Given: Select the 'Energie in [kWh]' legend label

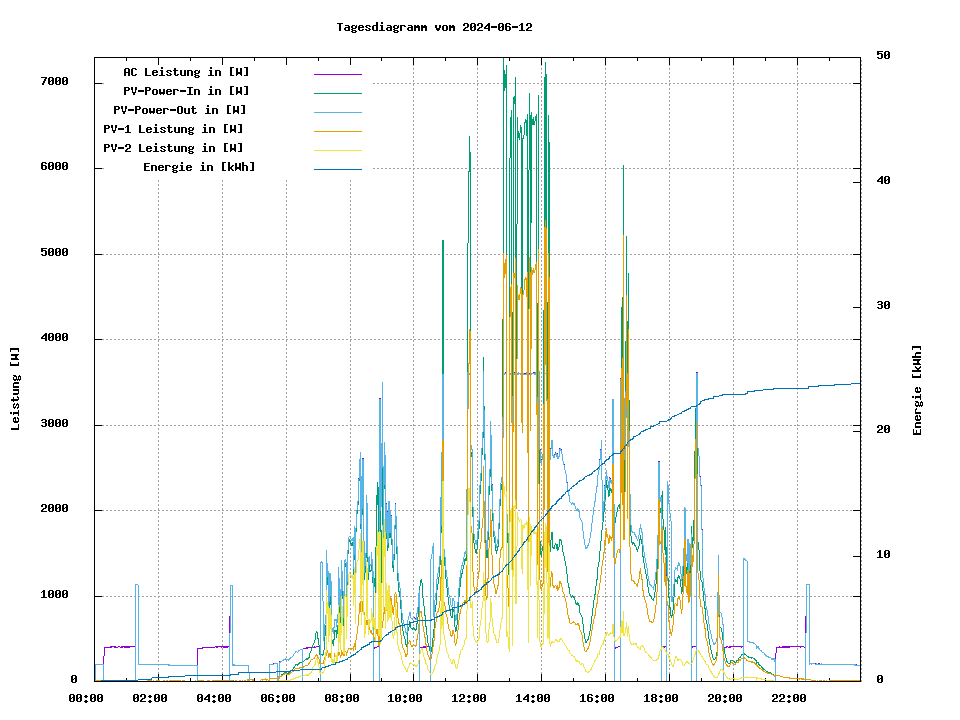Looking at the screenshot, I should click(199, 167).
